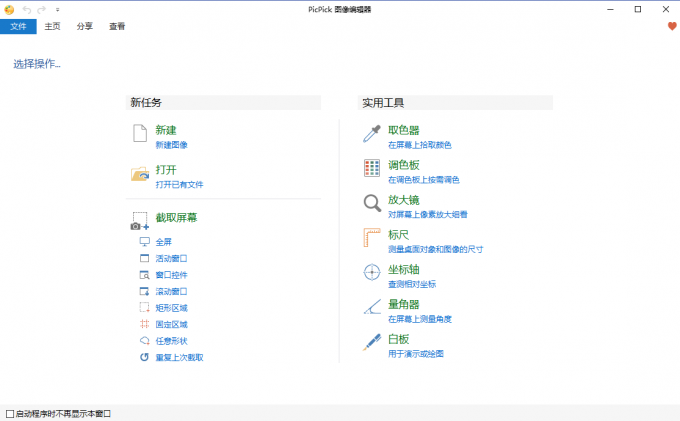The image size is (680, 421).
Task: Switch to the 主页 tab
Action: click(x=52, y=26)
